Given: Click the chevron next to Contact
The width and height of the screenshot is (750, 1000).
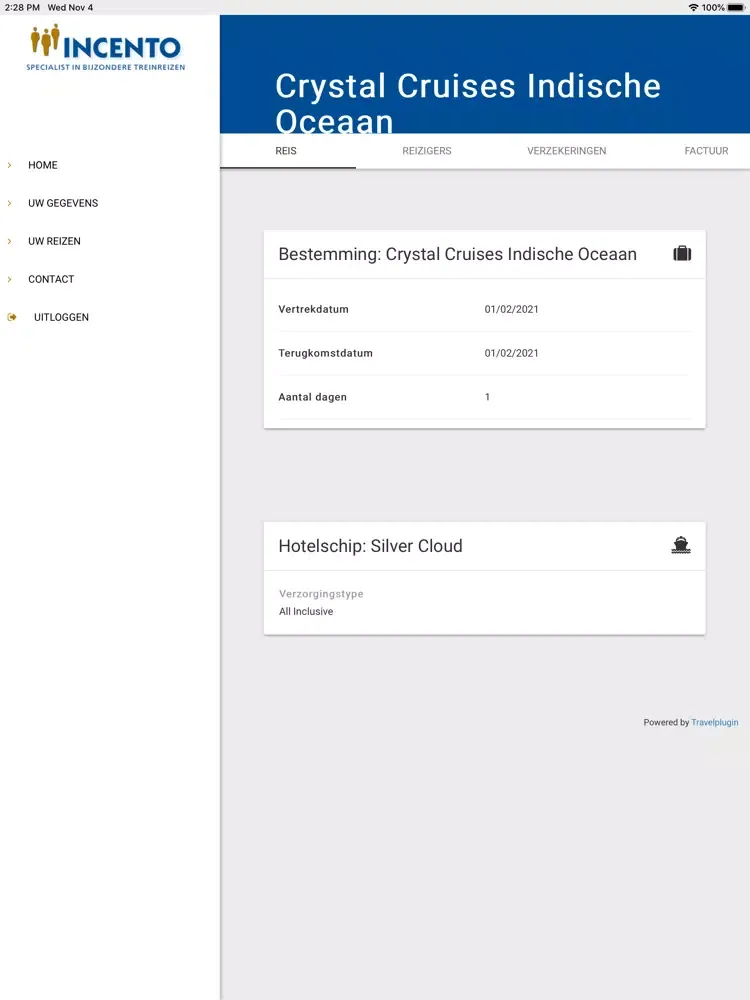Looking at the screenshot, I should pyautogui.click(x=10, y=279).
